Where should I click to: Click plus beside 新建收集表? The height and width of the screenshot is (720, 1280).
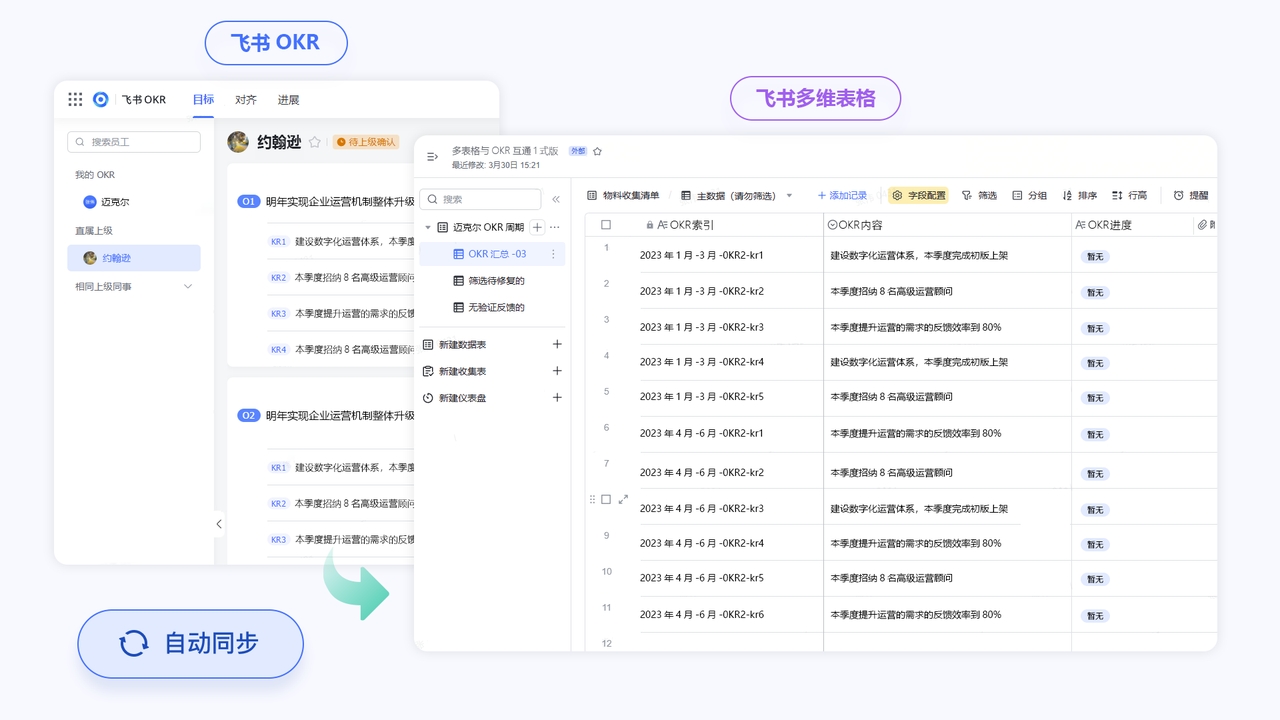coord(557,371)
